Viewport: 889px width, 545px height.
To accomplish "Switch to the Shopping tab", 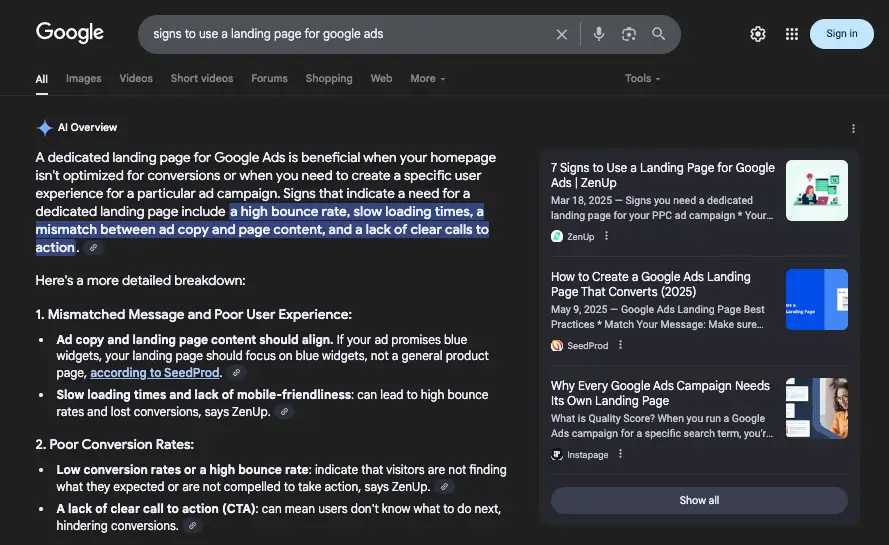I will 329,78.
